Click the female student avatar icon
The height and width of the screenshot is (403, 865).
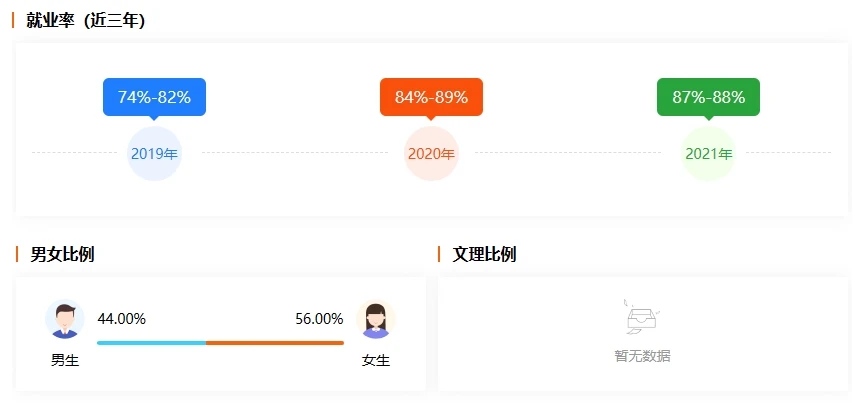(x=376, y=319)
